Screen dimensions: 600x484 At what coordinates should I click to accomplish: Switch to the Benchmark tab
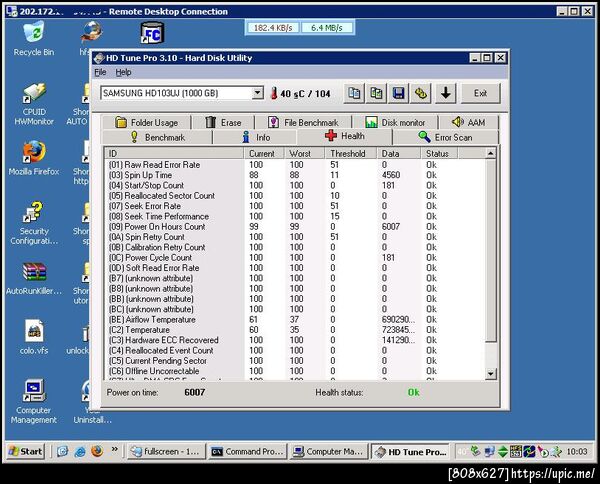[x=157, y=137]
